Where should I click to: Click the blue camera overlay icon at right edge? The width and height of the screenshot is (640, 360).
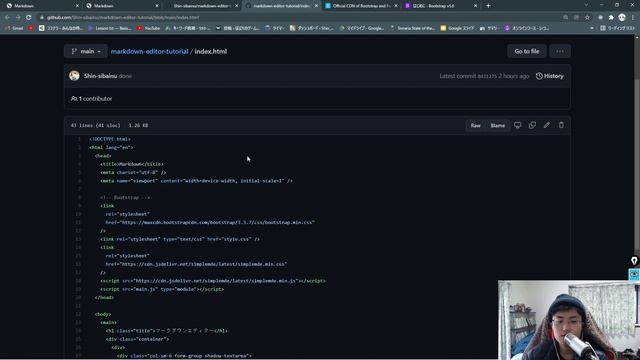(634, 274)
